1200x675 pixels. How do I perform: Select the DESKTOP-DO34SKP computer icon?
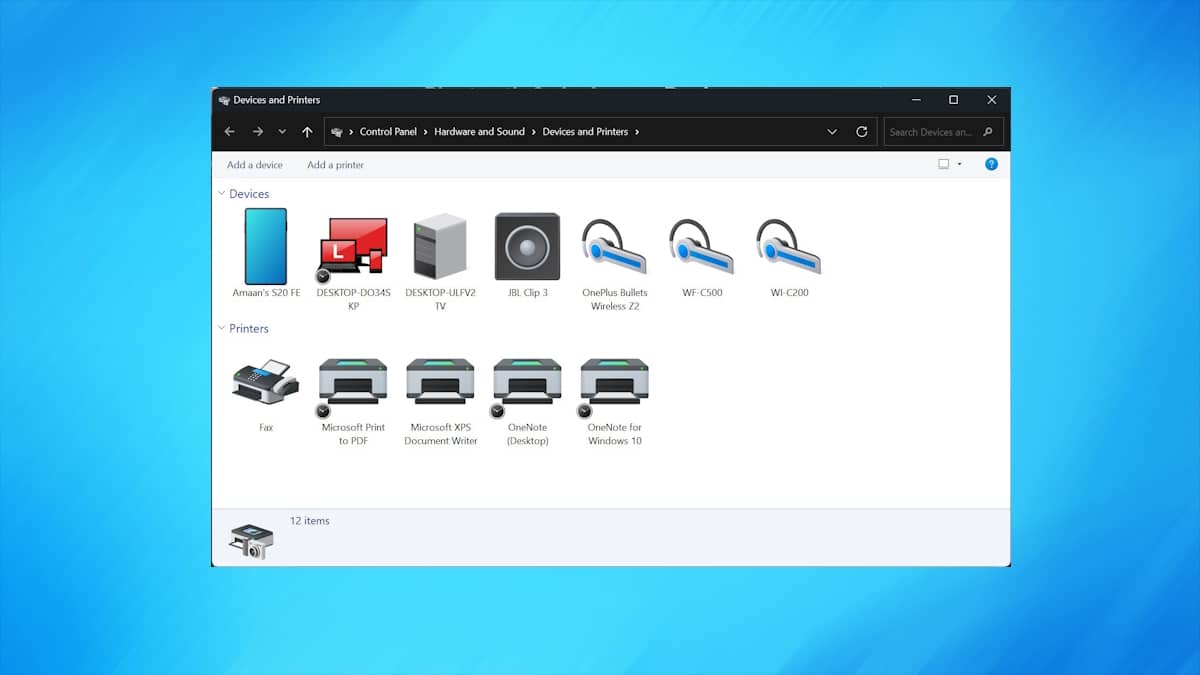(x=352, y=247)
